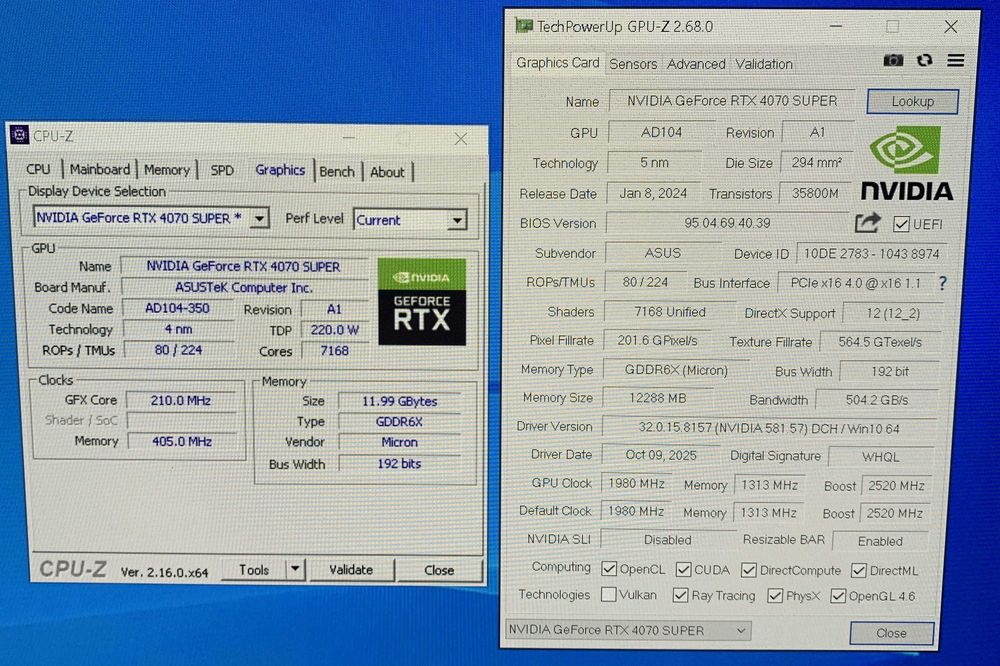1000x666 pixels.
Task: Click the Lookup button
Action: 913,101
